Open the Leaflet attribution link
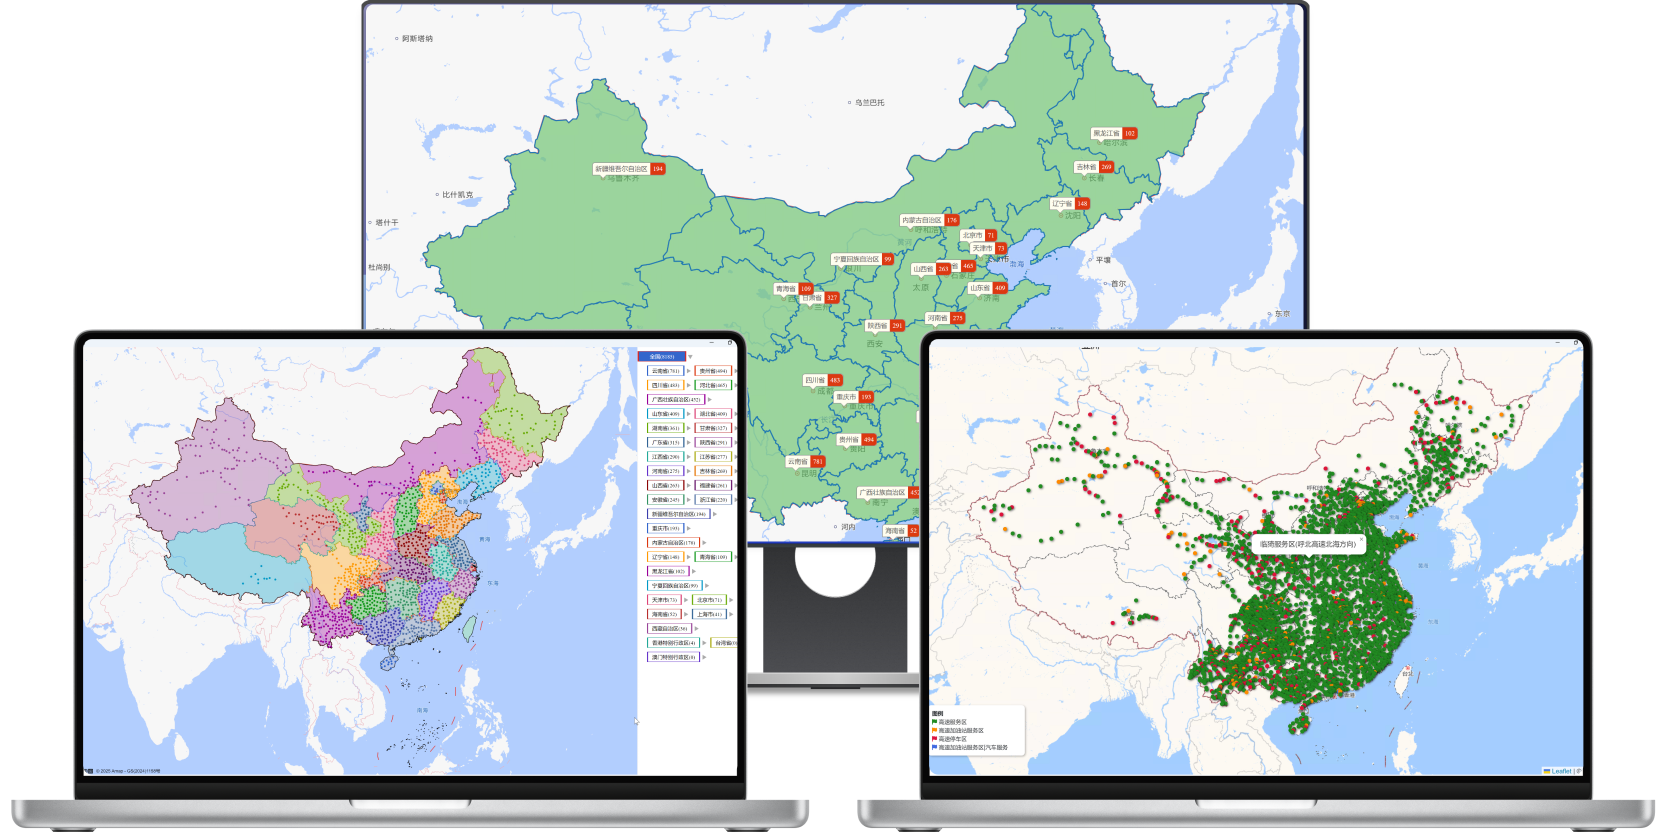 (1560, 771)
